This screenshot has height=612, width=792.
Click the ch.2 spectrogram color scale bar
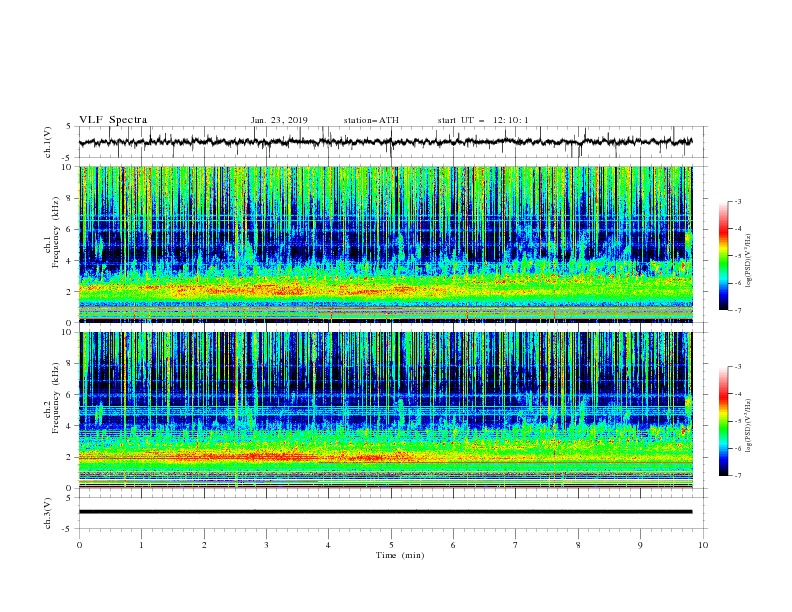723,421
